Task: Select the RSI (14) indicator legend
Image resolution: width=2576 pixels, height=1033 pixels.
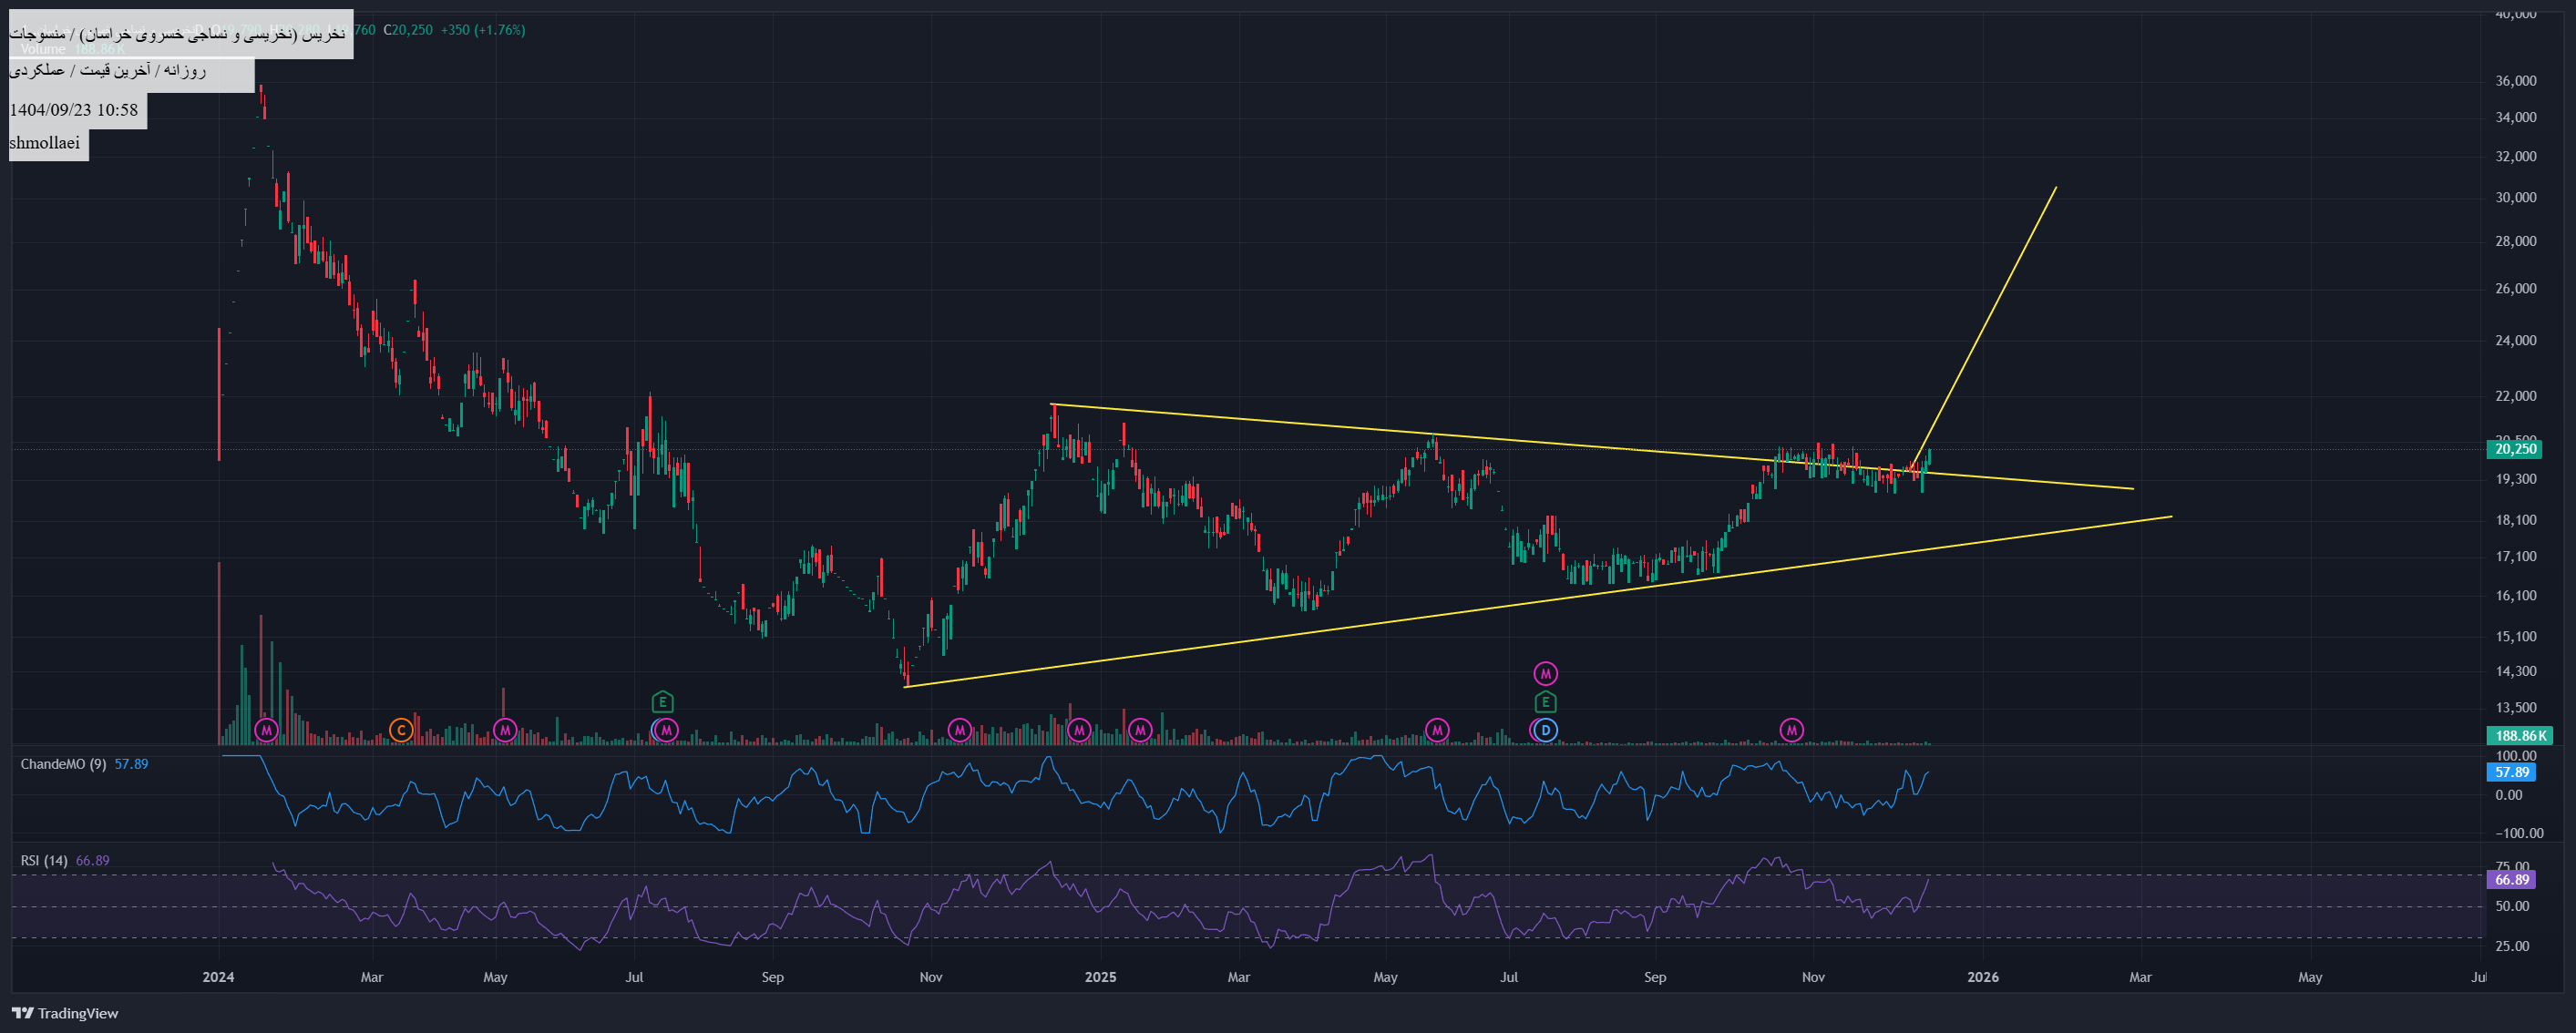Action: point(44,860)
